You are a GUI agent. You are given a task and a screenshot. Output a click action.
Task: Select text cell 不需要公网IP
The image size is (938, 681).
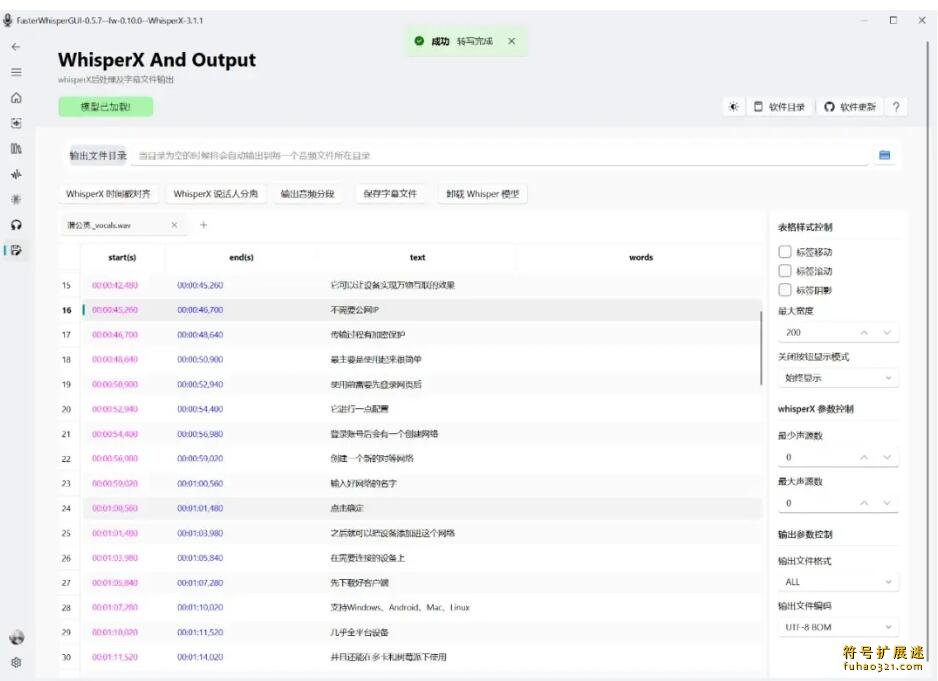[355, 310]
